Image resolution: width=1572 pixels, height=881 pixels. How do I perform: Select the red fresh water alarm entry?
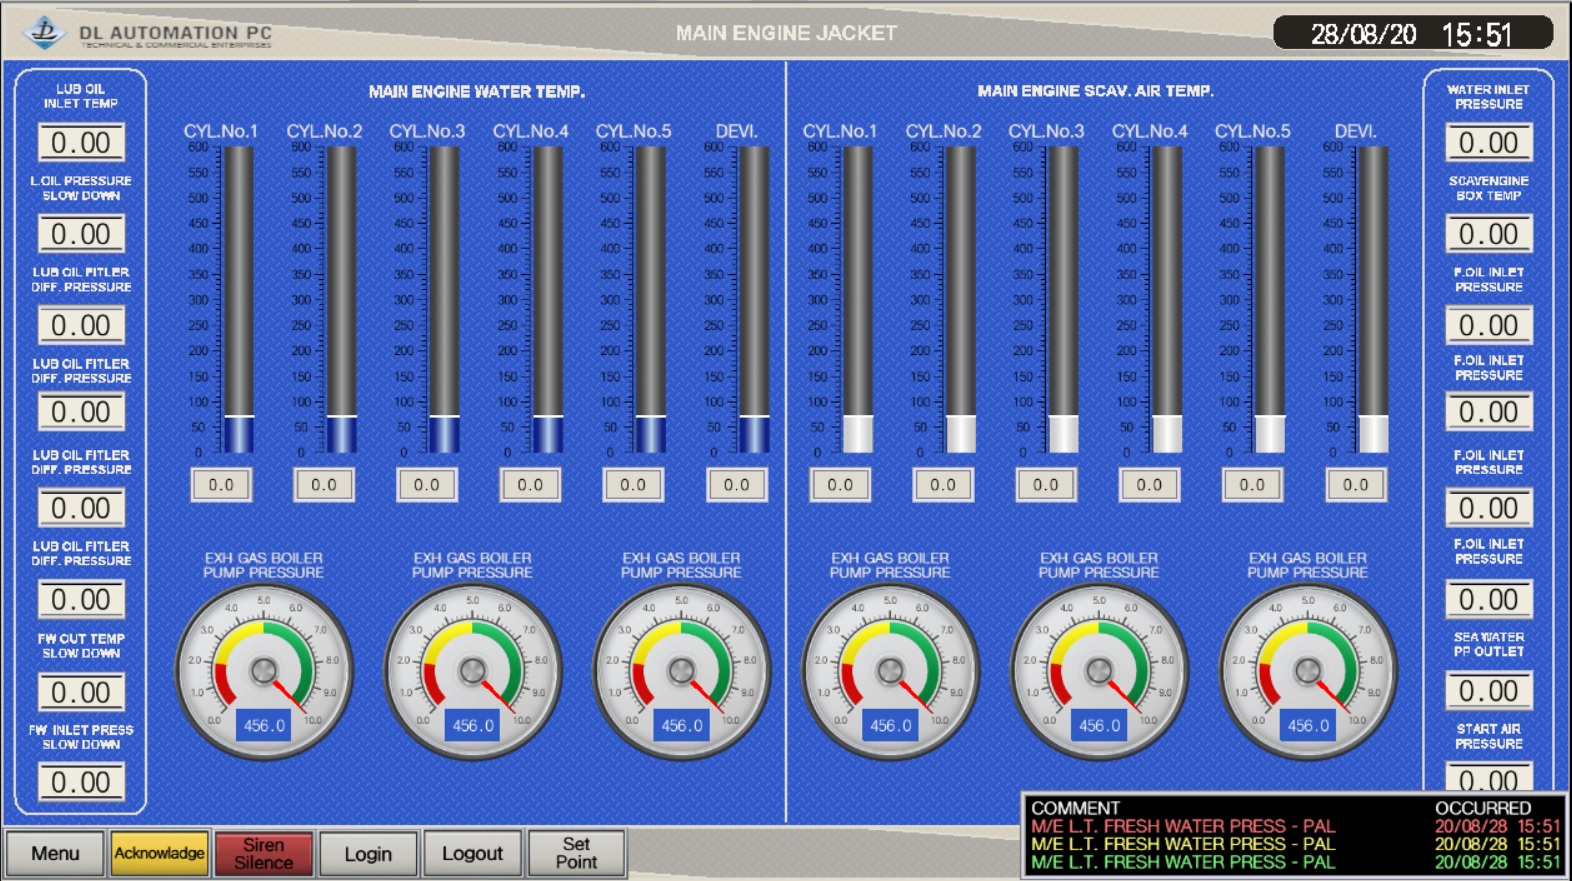coord(1183,827)
